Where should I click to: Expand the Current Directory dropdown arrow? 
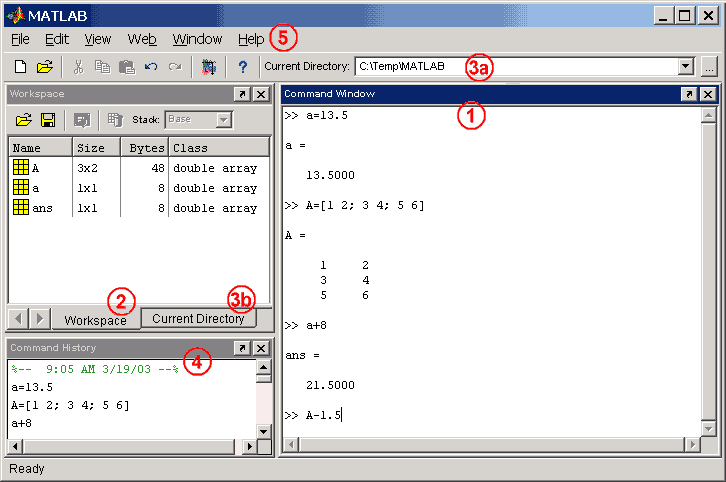coord(686,66)
